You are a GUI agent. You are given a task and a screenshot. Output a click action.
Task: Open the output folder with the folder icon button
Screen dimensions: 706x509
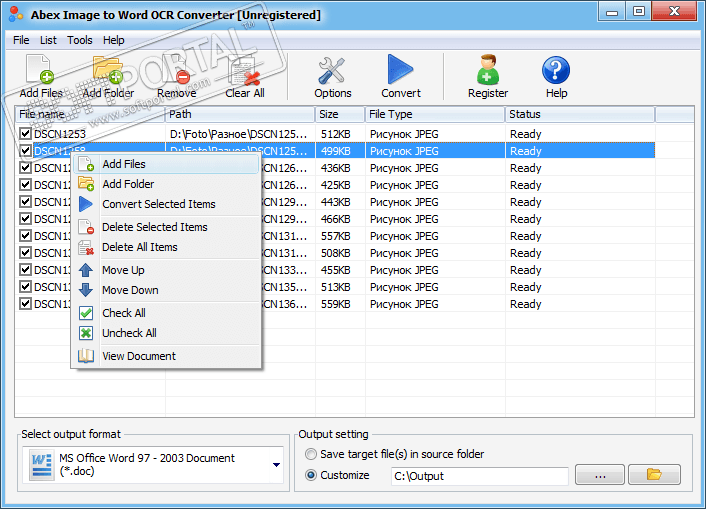click(654, 475)
